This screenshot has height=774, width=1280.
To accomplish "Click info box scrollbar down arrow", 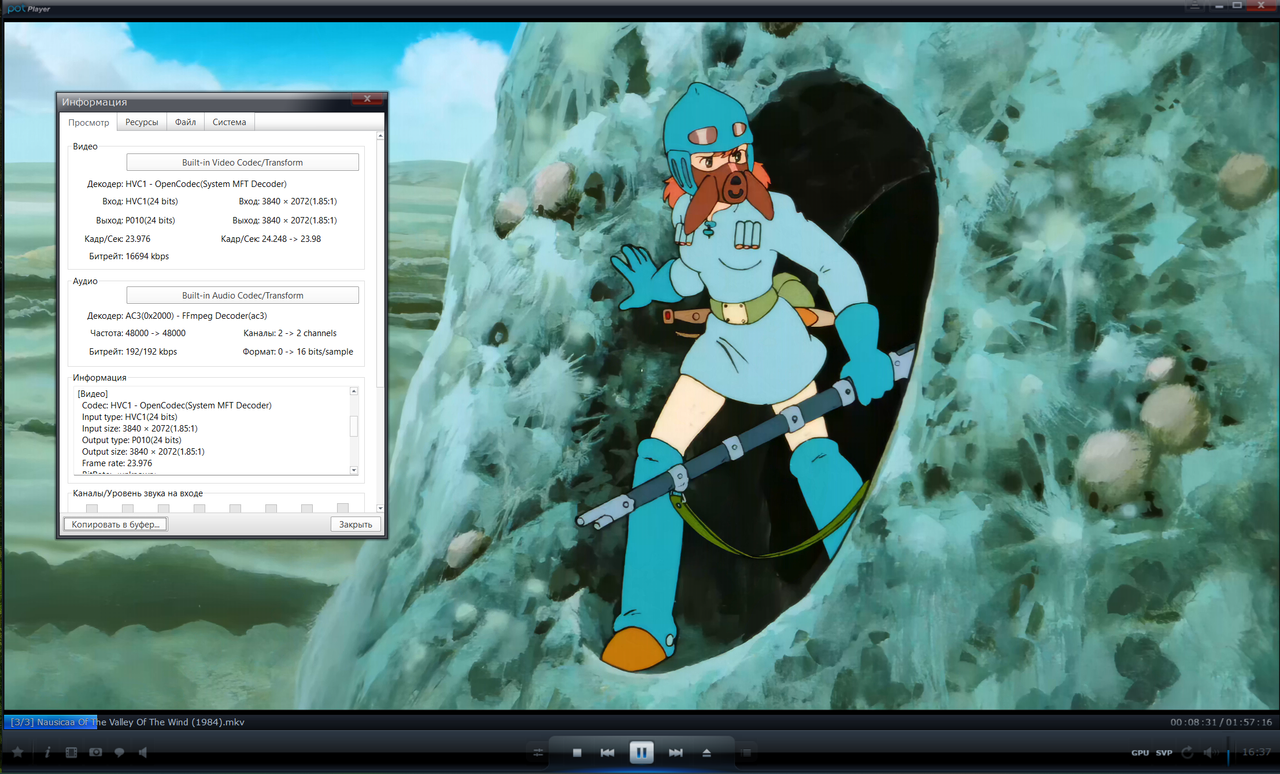I will coord(354,470).
